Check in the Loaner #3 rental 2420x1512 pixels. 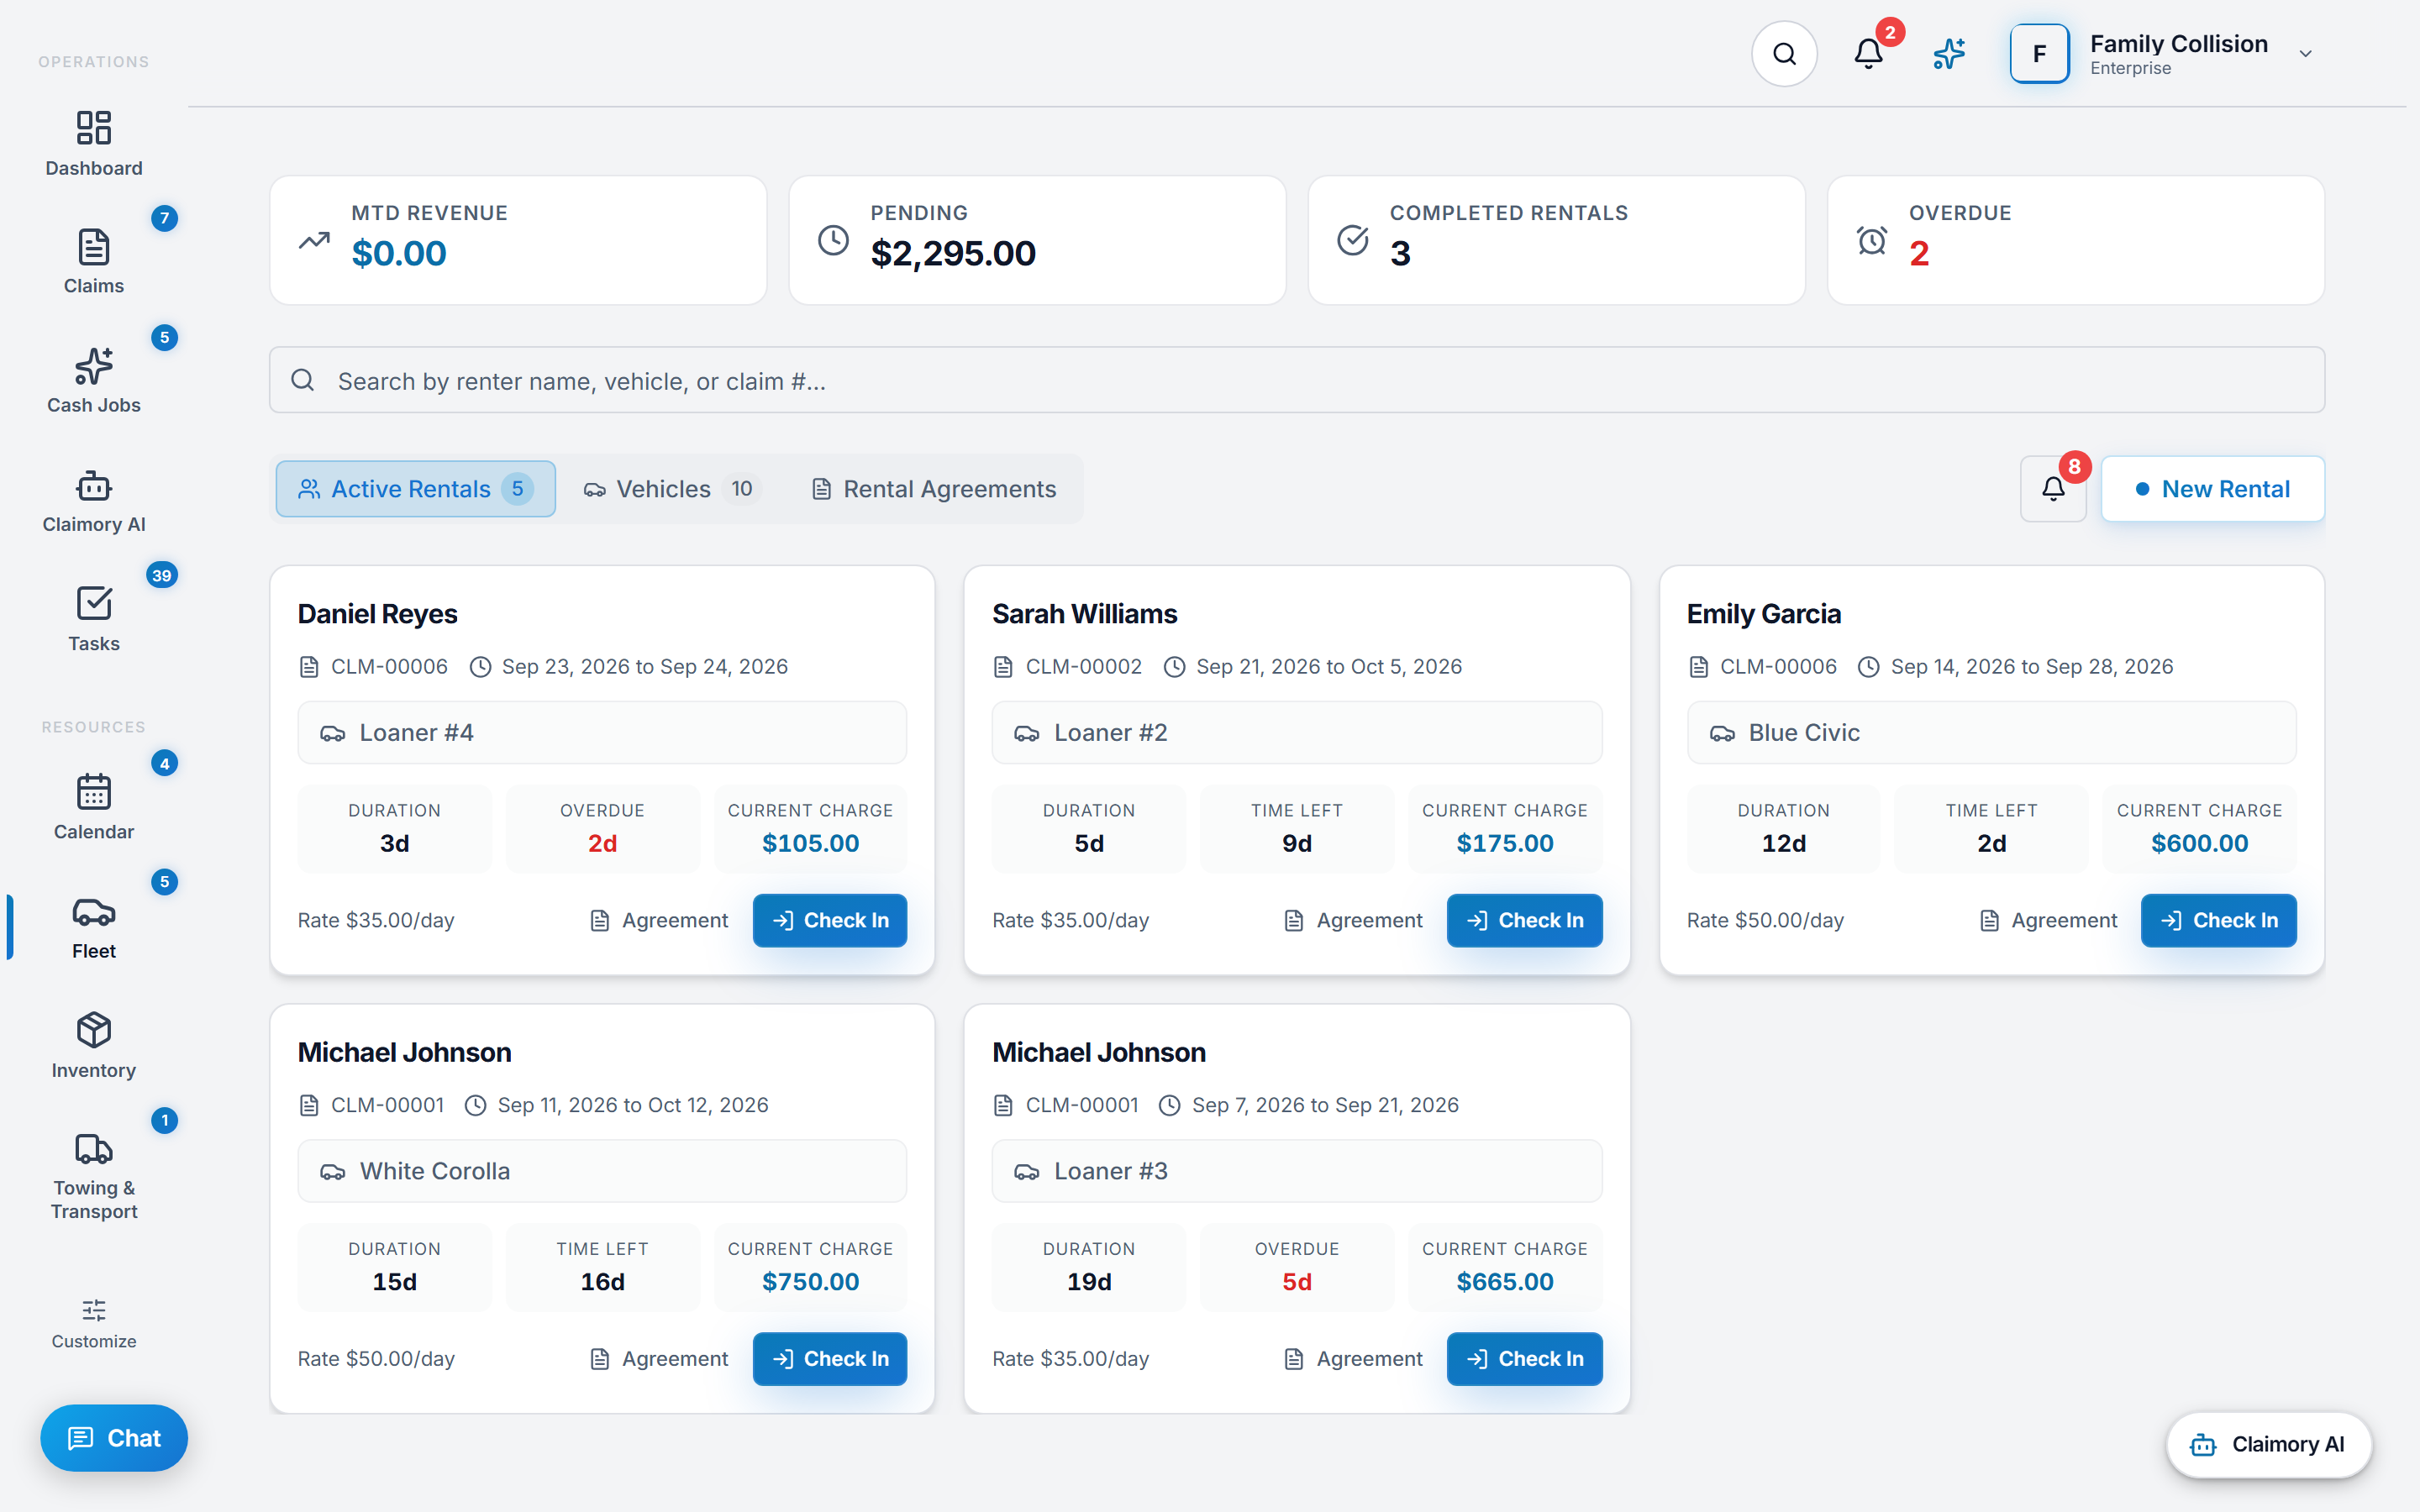[x=1524, y=1359]
